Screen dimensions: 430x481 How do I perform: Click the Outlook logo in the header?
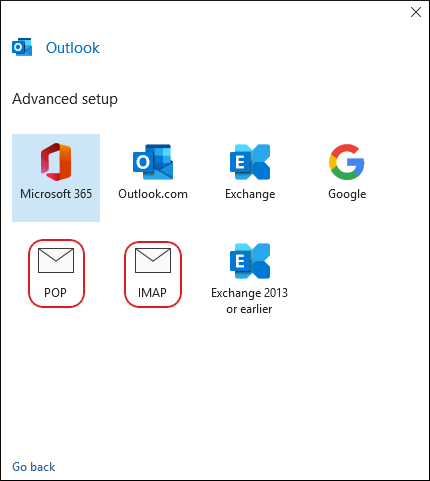[x=22, y=47]
